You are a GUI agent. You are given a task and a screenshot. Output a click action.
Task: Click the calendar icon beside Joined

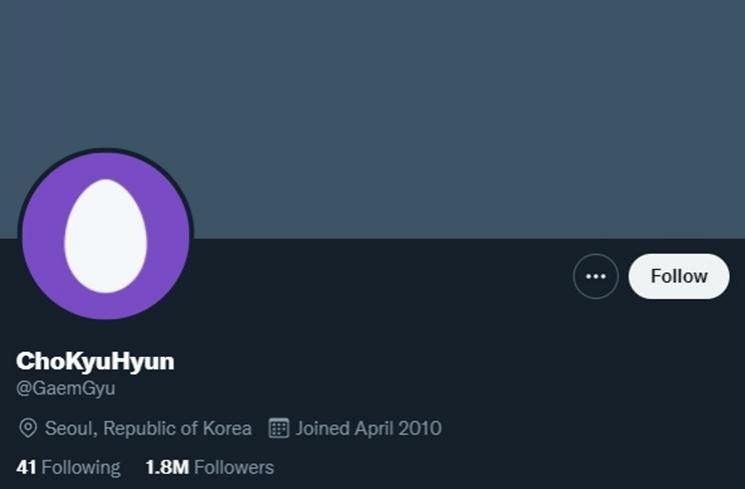click(x=279, y=428)
